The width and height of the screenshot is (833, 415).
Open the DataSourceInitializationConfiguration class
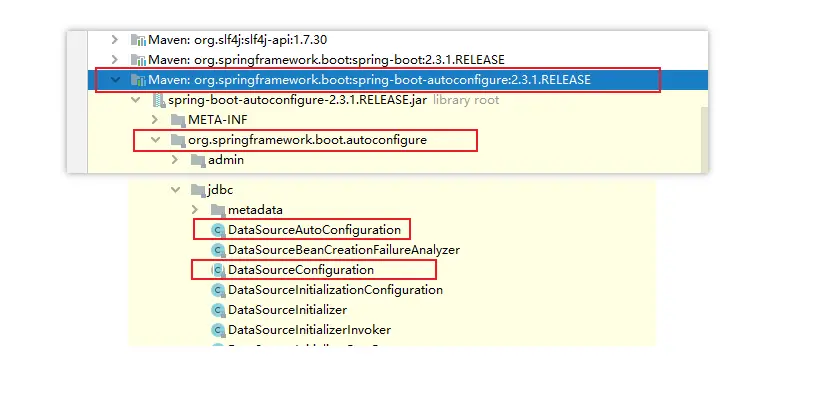click(x=335, y=290)
